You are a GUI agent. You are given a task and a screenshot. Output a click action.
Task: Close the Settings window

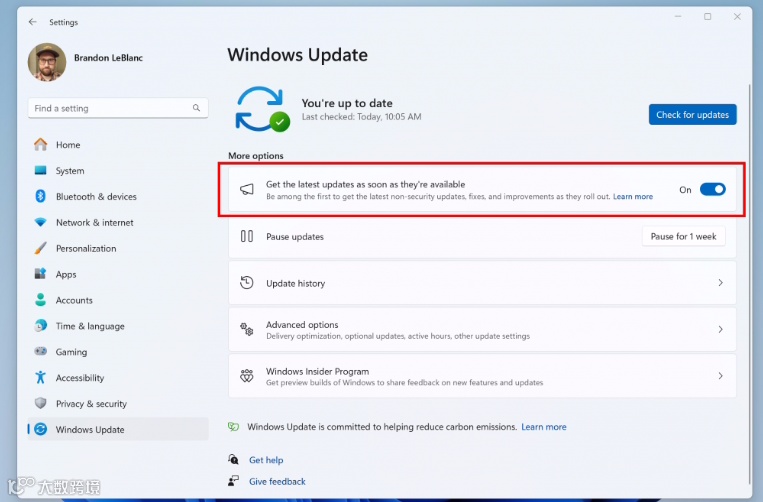point(737,17)
